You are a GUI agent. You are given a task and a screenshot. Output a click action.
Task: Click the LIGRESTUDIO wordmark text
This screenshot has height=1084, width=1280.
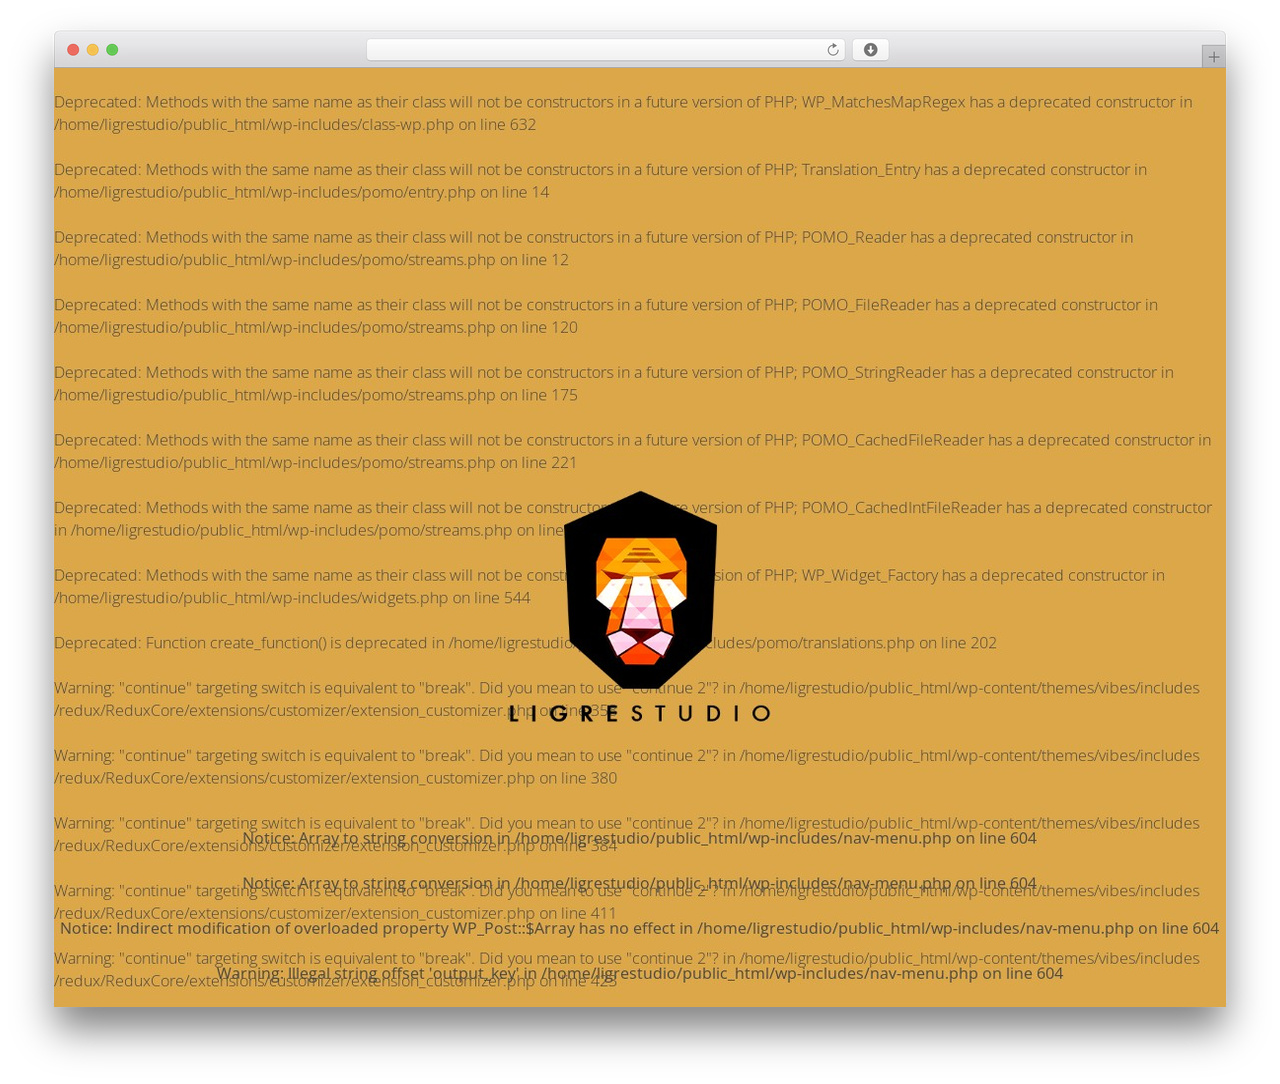tap(640, 713)
